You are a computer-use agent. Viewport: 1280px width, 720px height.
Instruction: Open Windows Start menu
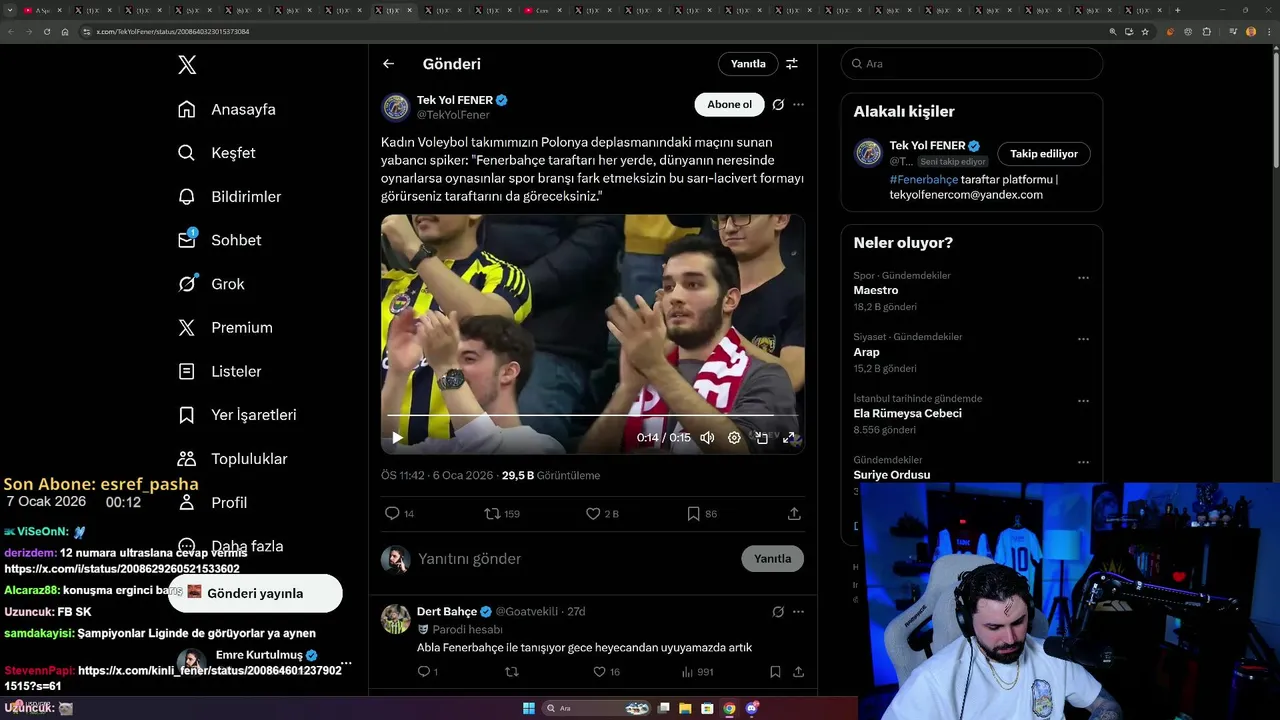pyautogui.click(x=529, y=708)
